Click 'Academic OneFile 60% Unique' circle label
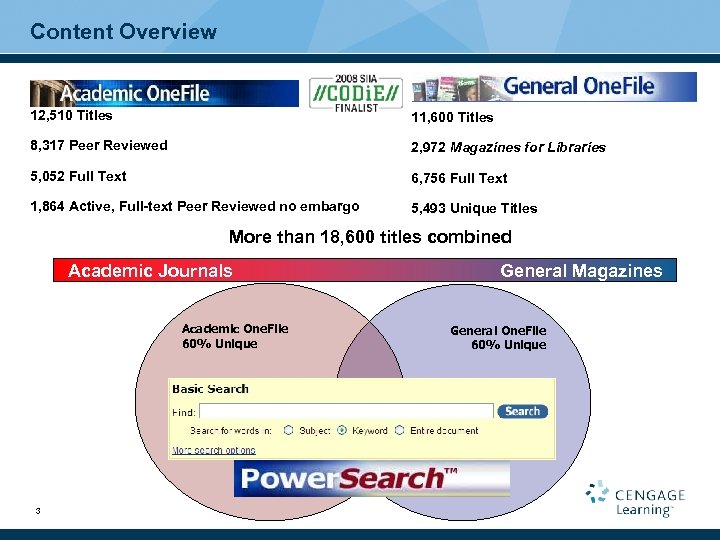Viewport: 720px width, 540px height. click(235, 336)
